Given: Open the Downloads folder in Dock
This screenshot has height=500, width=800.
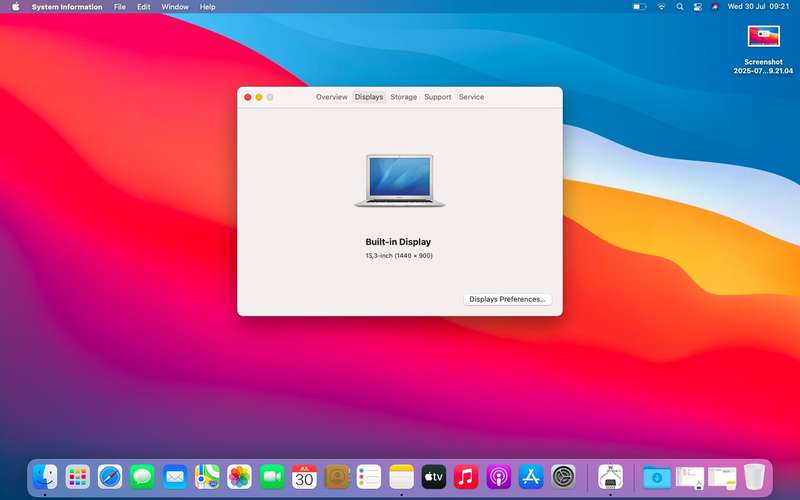Looking at the screenshot, I should pos(657,477).
